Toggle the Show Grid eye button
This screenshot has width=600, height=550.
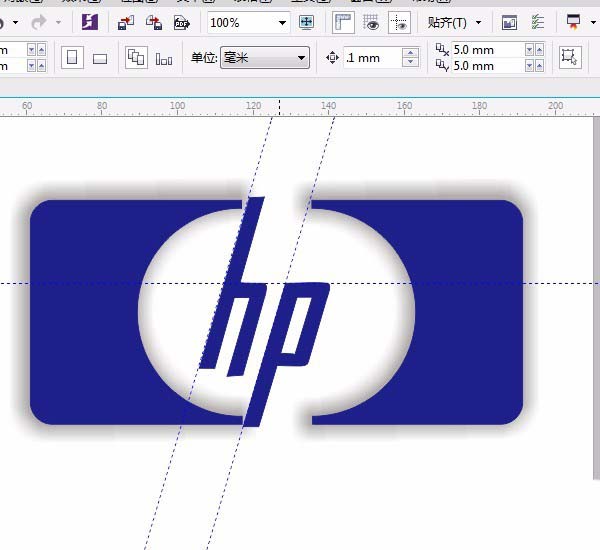[371, 23]
